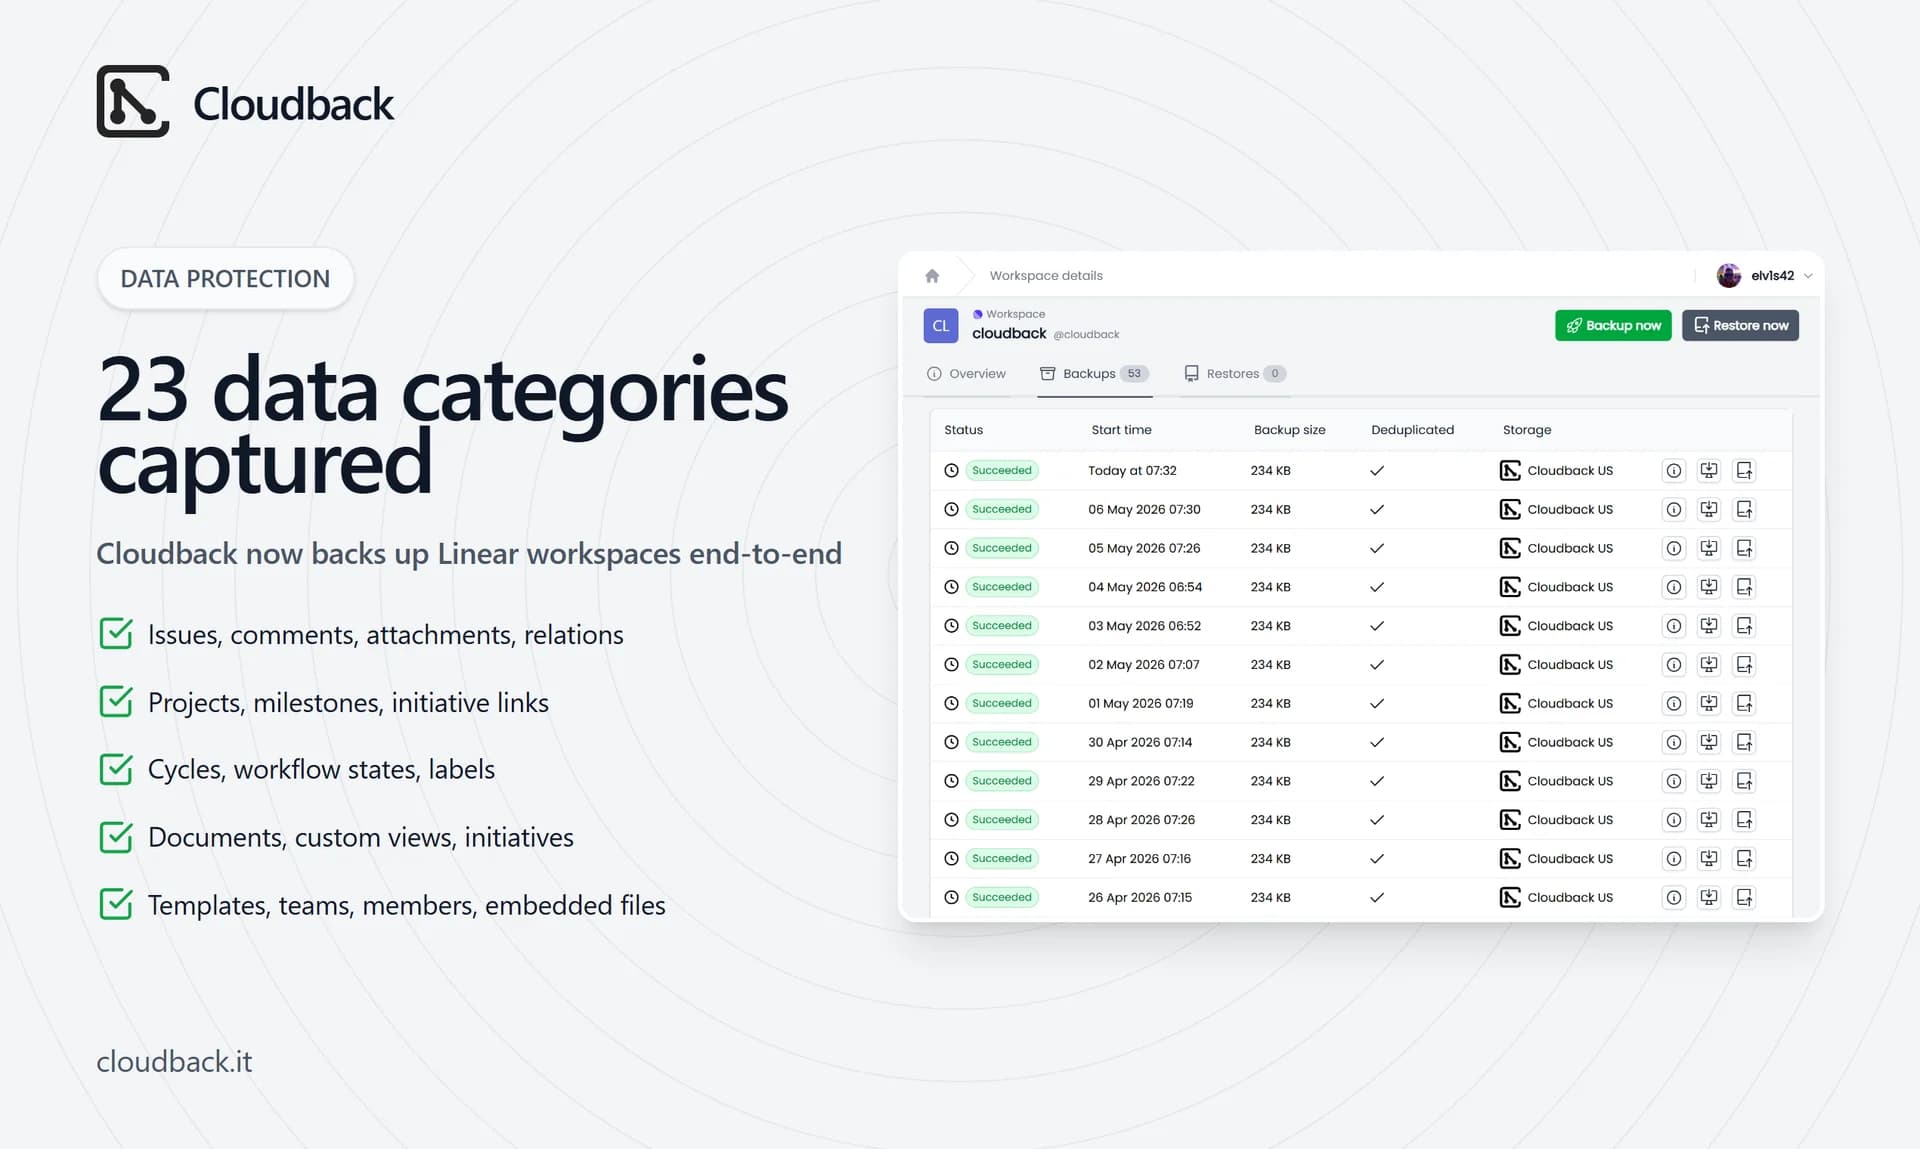Click deduplicated checkmark on 01 May 2026 row
Image resolution: width=1920 pixels, height=1149 pixels.
(x=1377, y=704)
